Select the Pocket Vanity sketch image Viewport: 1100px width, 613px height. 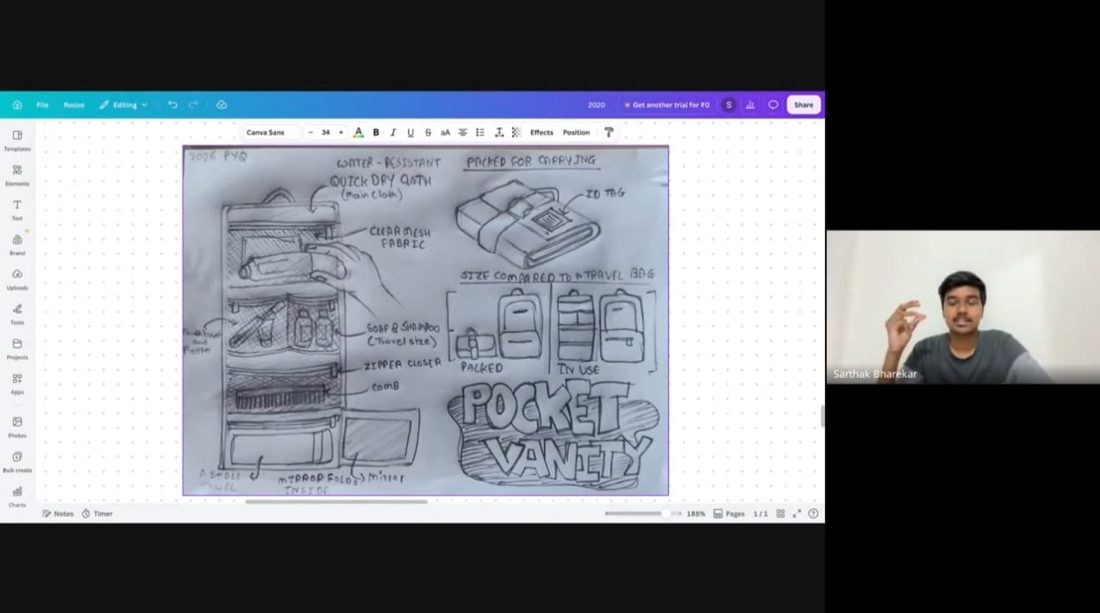pyautogui.click(x=426, y=321)
